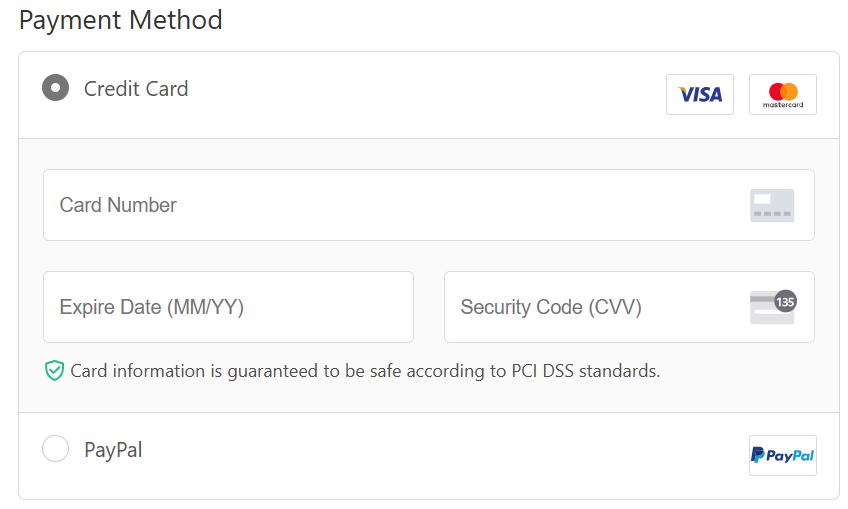Click the VISA logo icon

[x=700, y=95]
